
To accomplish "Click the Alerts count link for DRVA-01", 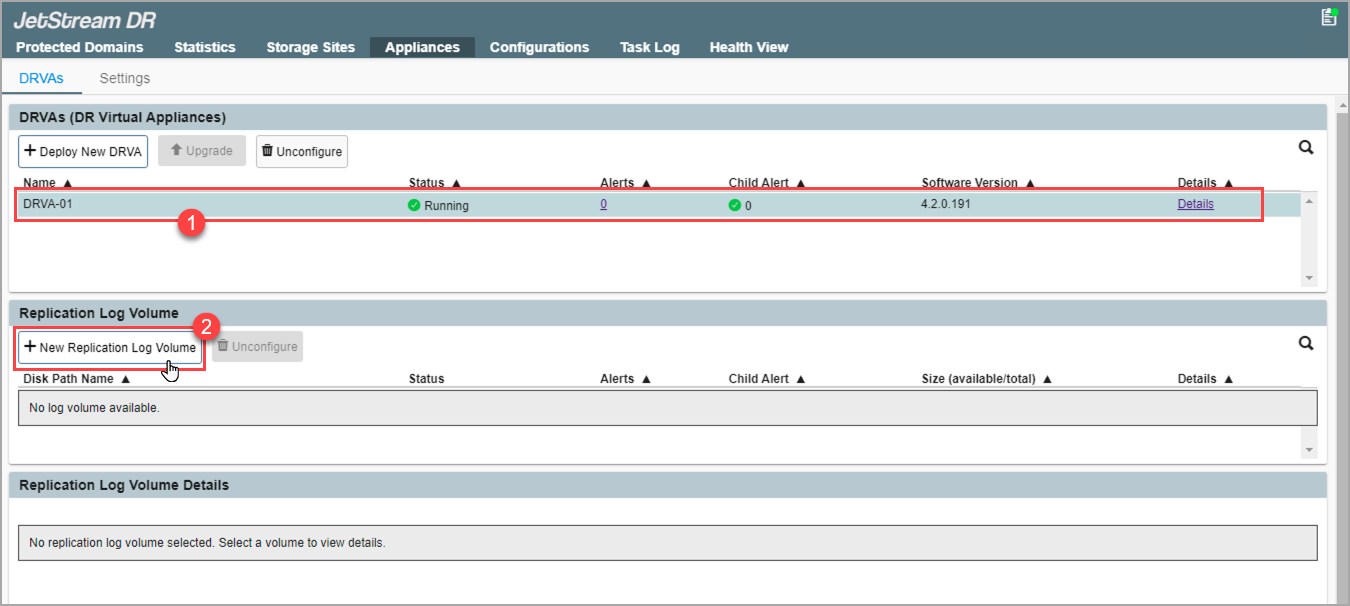I will pos(604,204).
